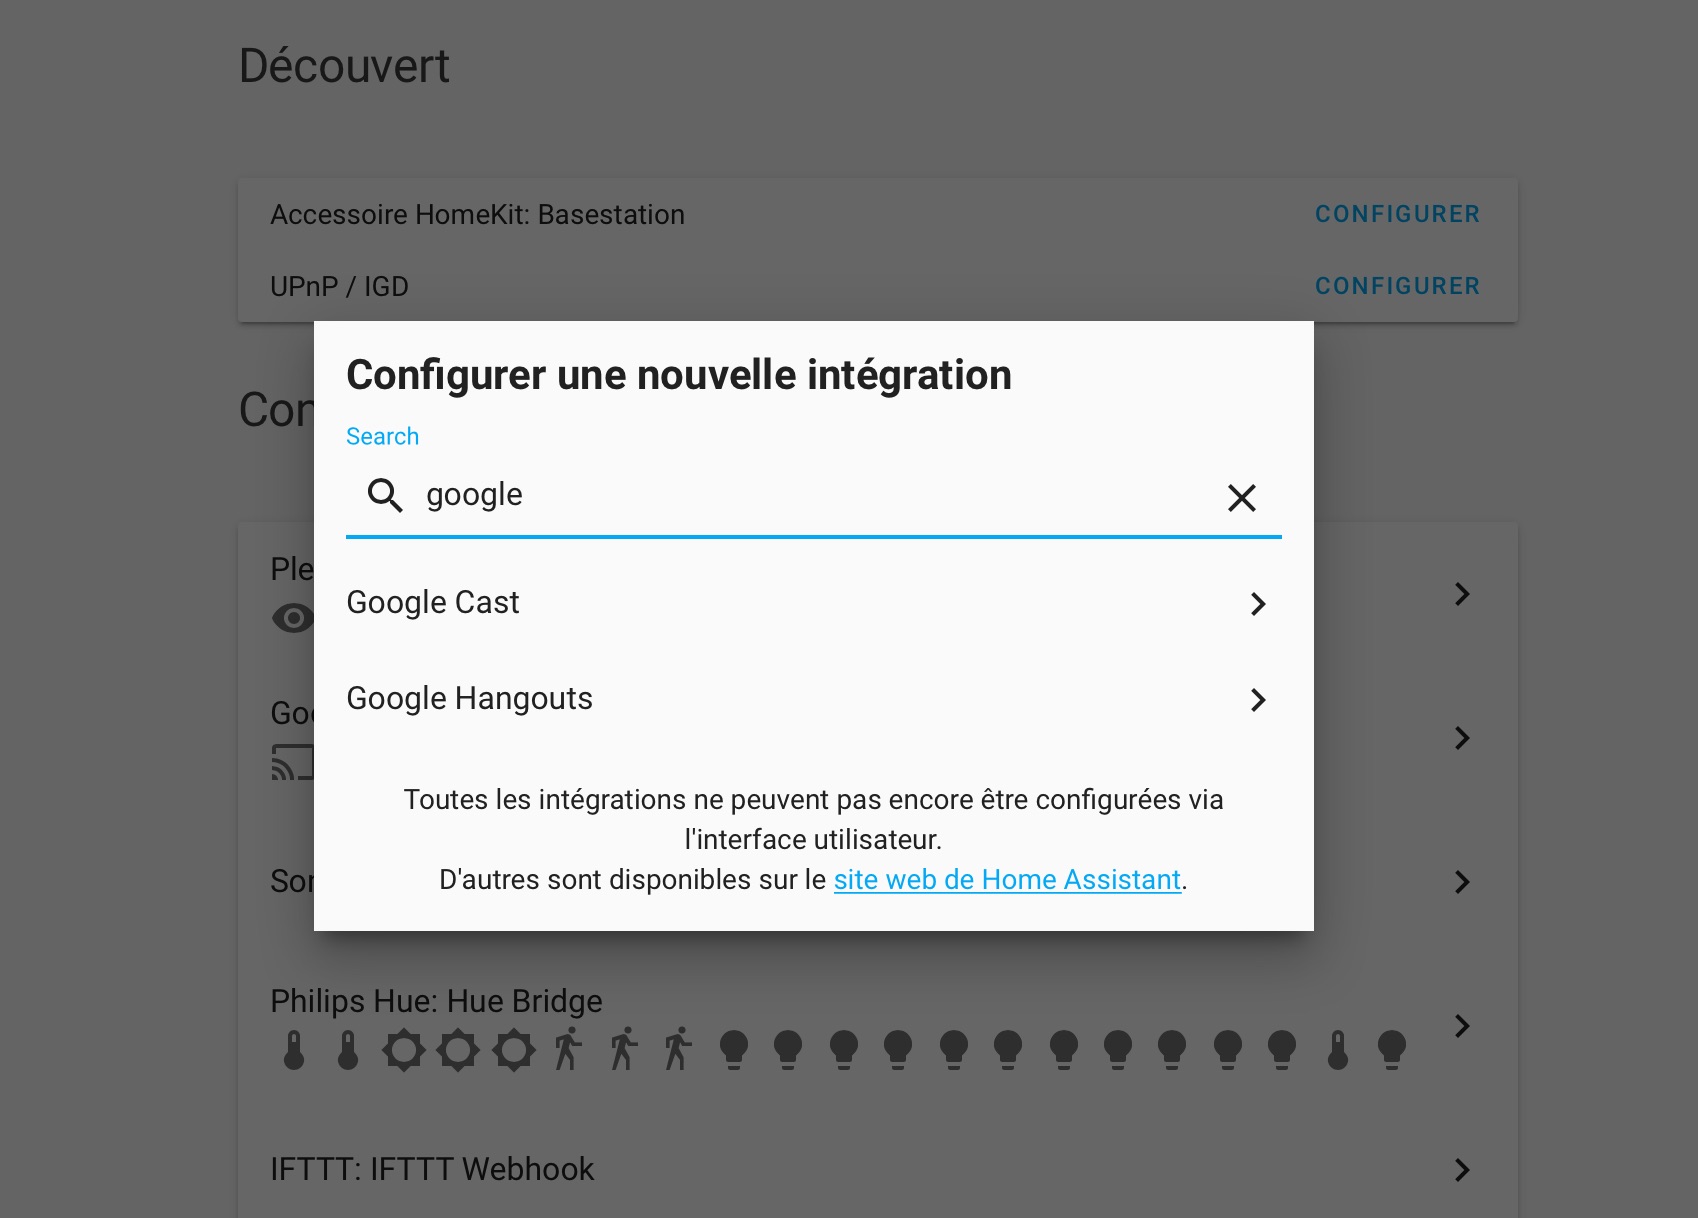Image resolution: width=1698 pixels, height=1218 pixels.
Task: Click the first thermometer icon in Hue Bridge
Action: pos(294,1050)
